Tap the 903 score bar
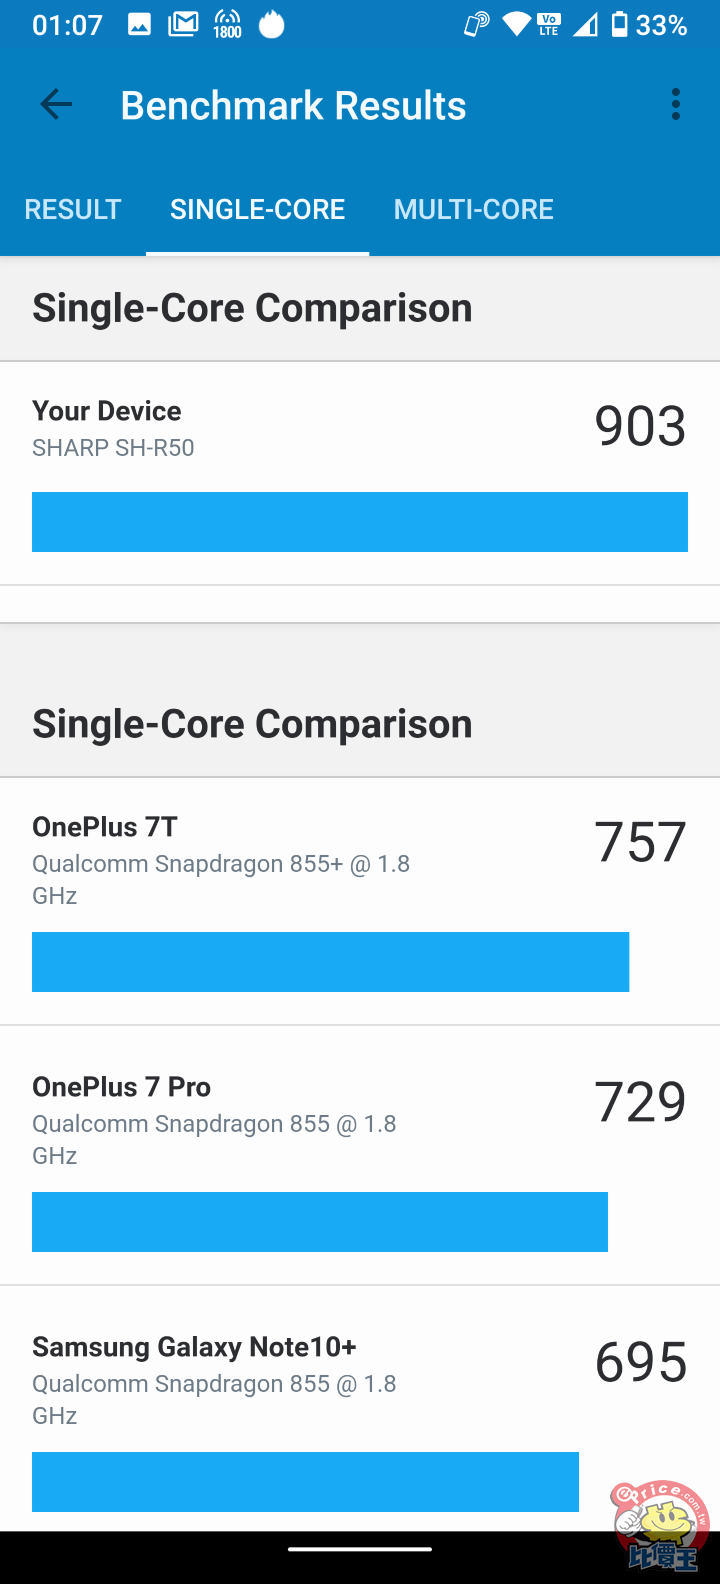The image size is (720, 1584). pyautogui.click(x=360, y=522)
